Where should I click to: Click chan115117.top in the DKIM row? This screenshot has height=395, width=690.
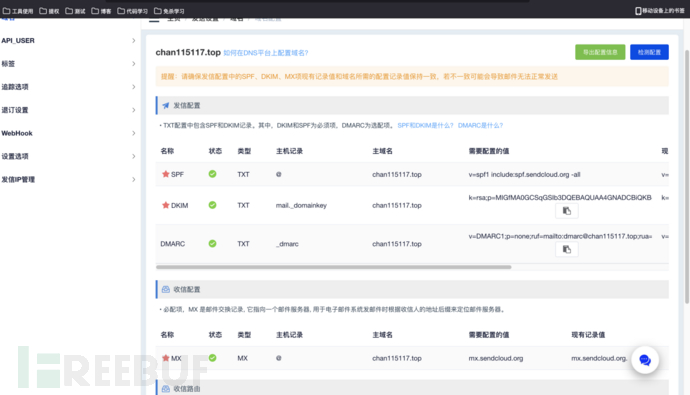tap(396, 205)
